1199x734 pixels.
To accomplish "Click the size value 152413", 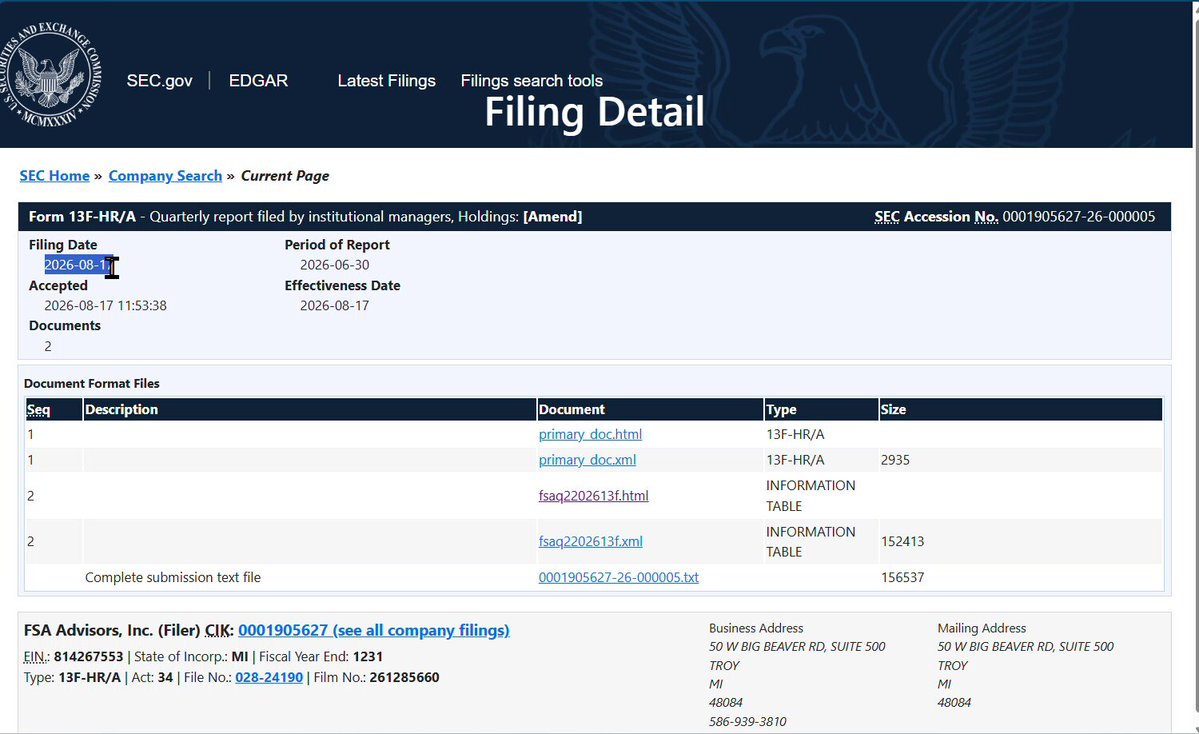I will 902,541.
